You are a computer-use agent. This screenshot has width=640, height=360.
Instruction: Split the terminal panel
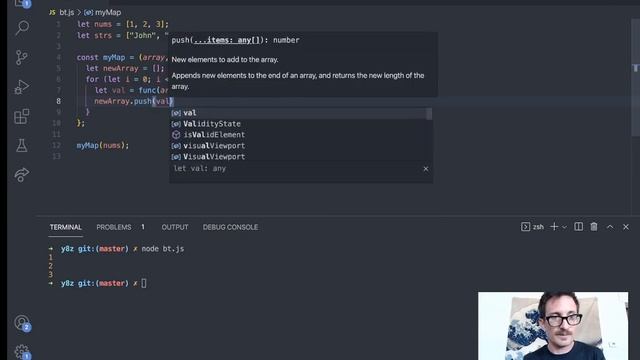pyautogui.click(x=578, y=227)
